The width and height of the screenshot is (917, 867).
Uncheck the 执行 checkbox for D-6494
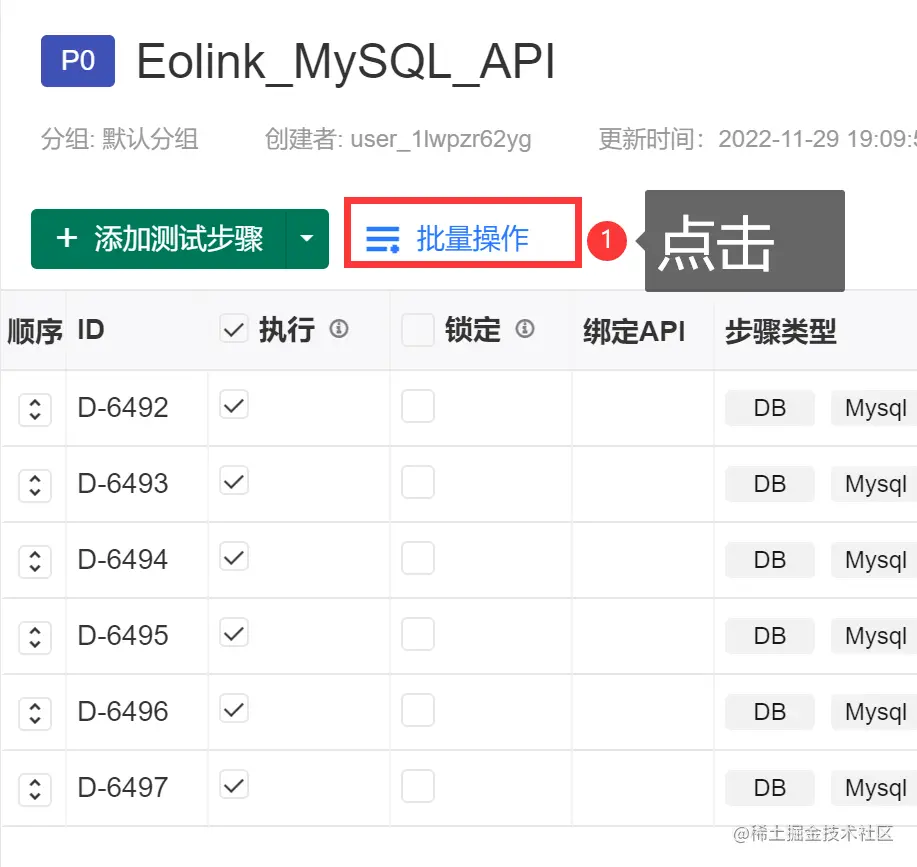[234, 557]
